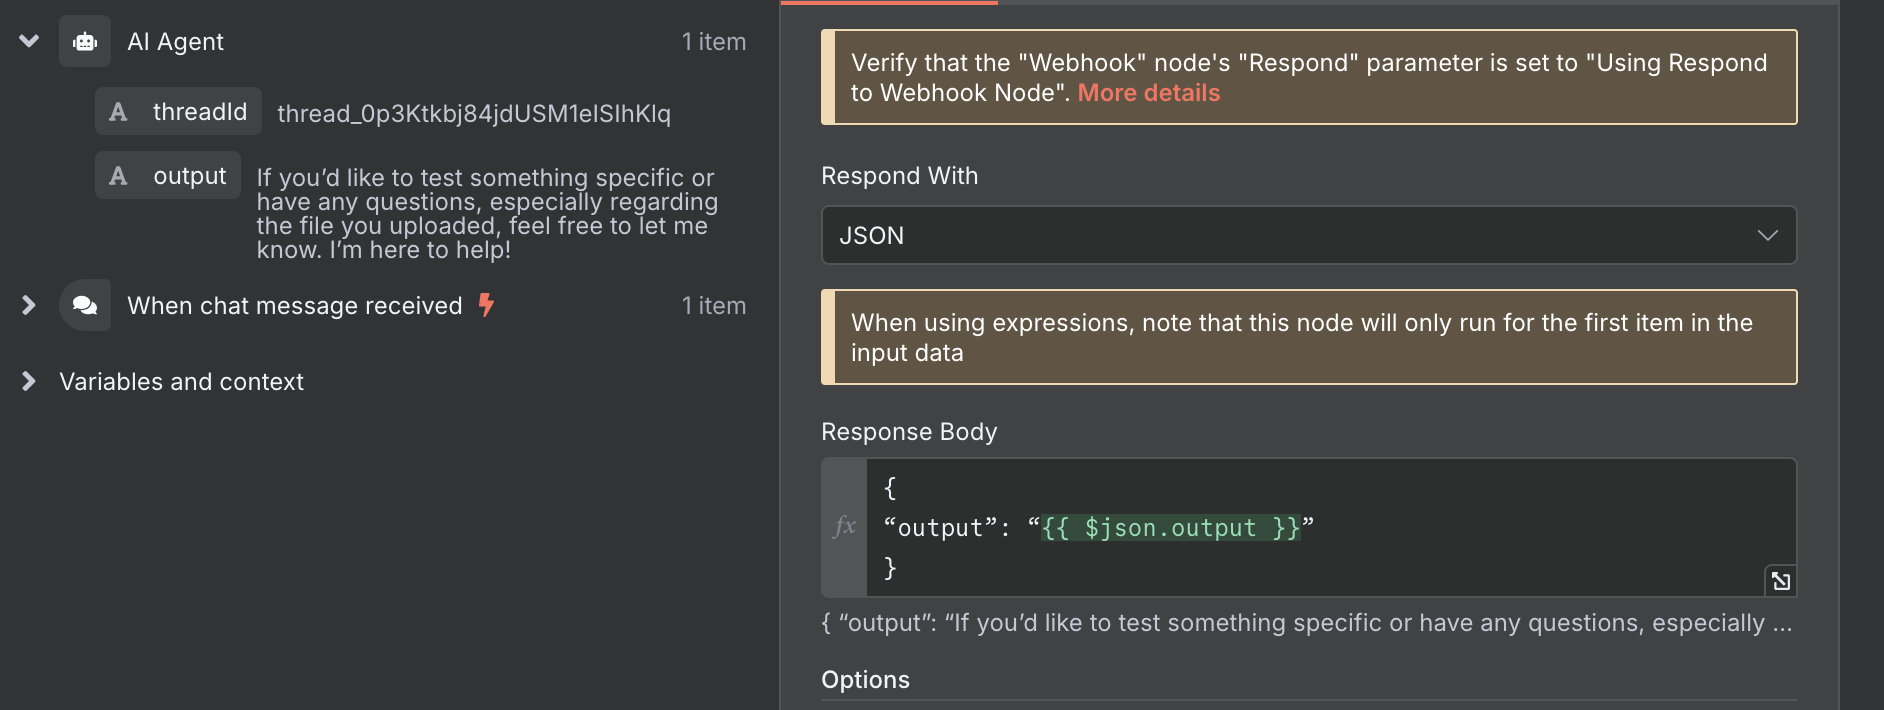The width and height of the screenshot is (1884, 710).
Task: Click the string type icon next to threadId
Action: (x=118, y=112)
